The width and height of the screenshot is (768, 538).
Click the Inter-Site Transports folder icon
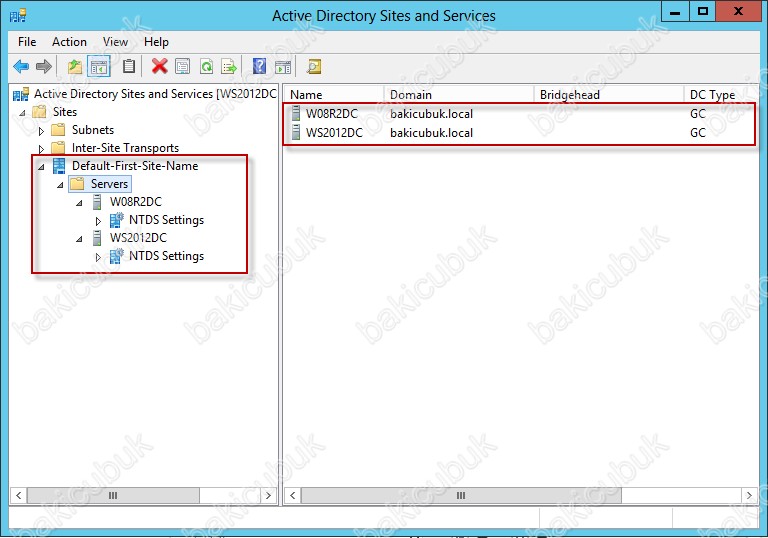pyautogui.click(x=58, y=147)
